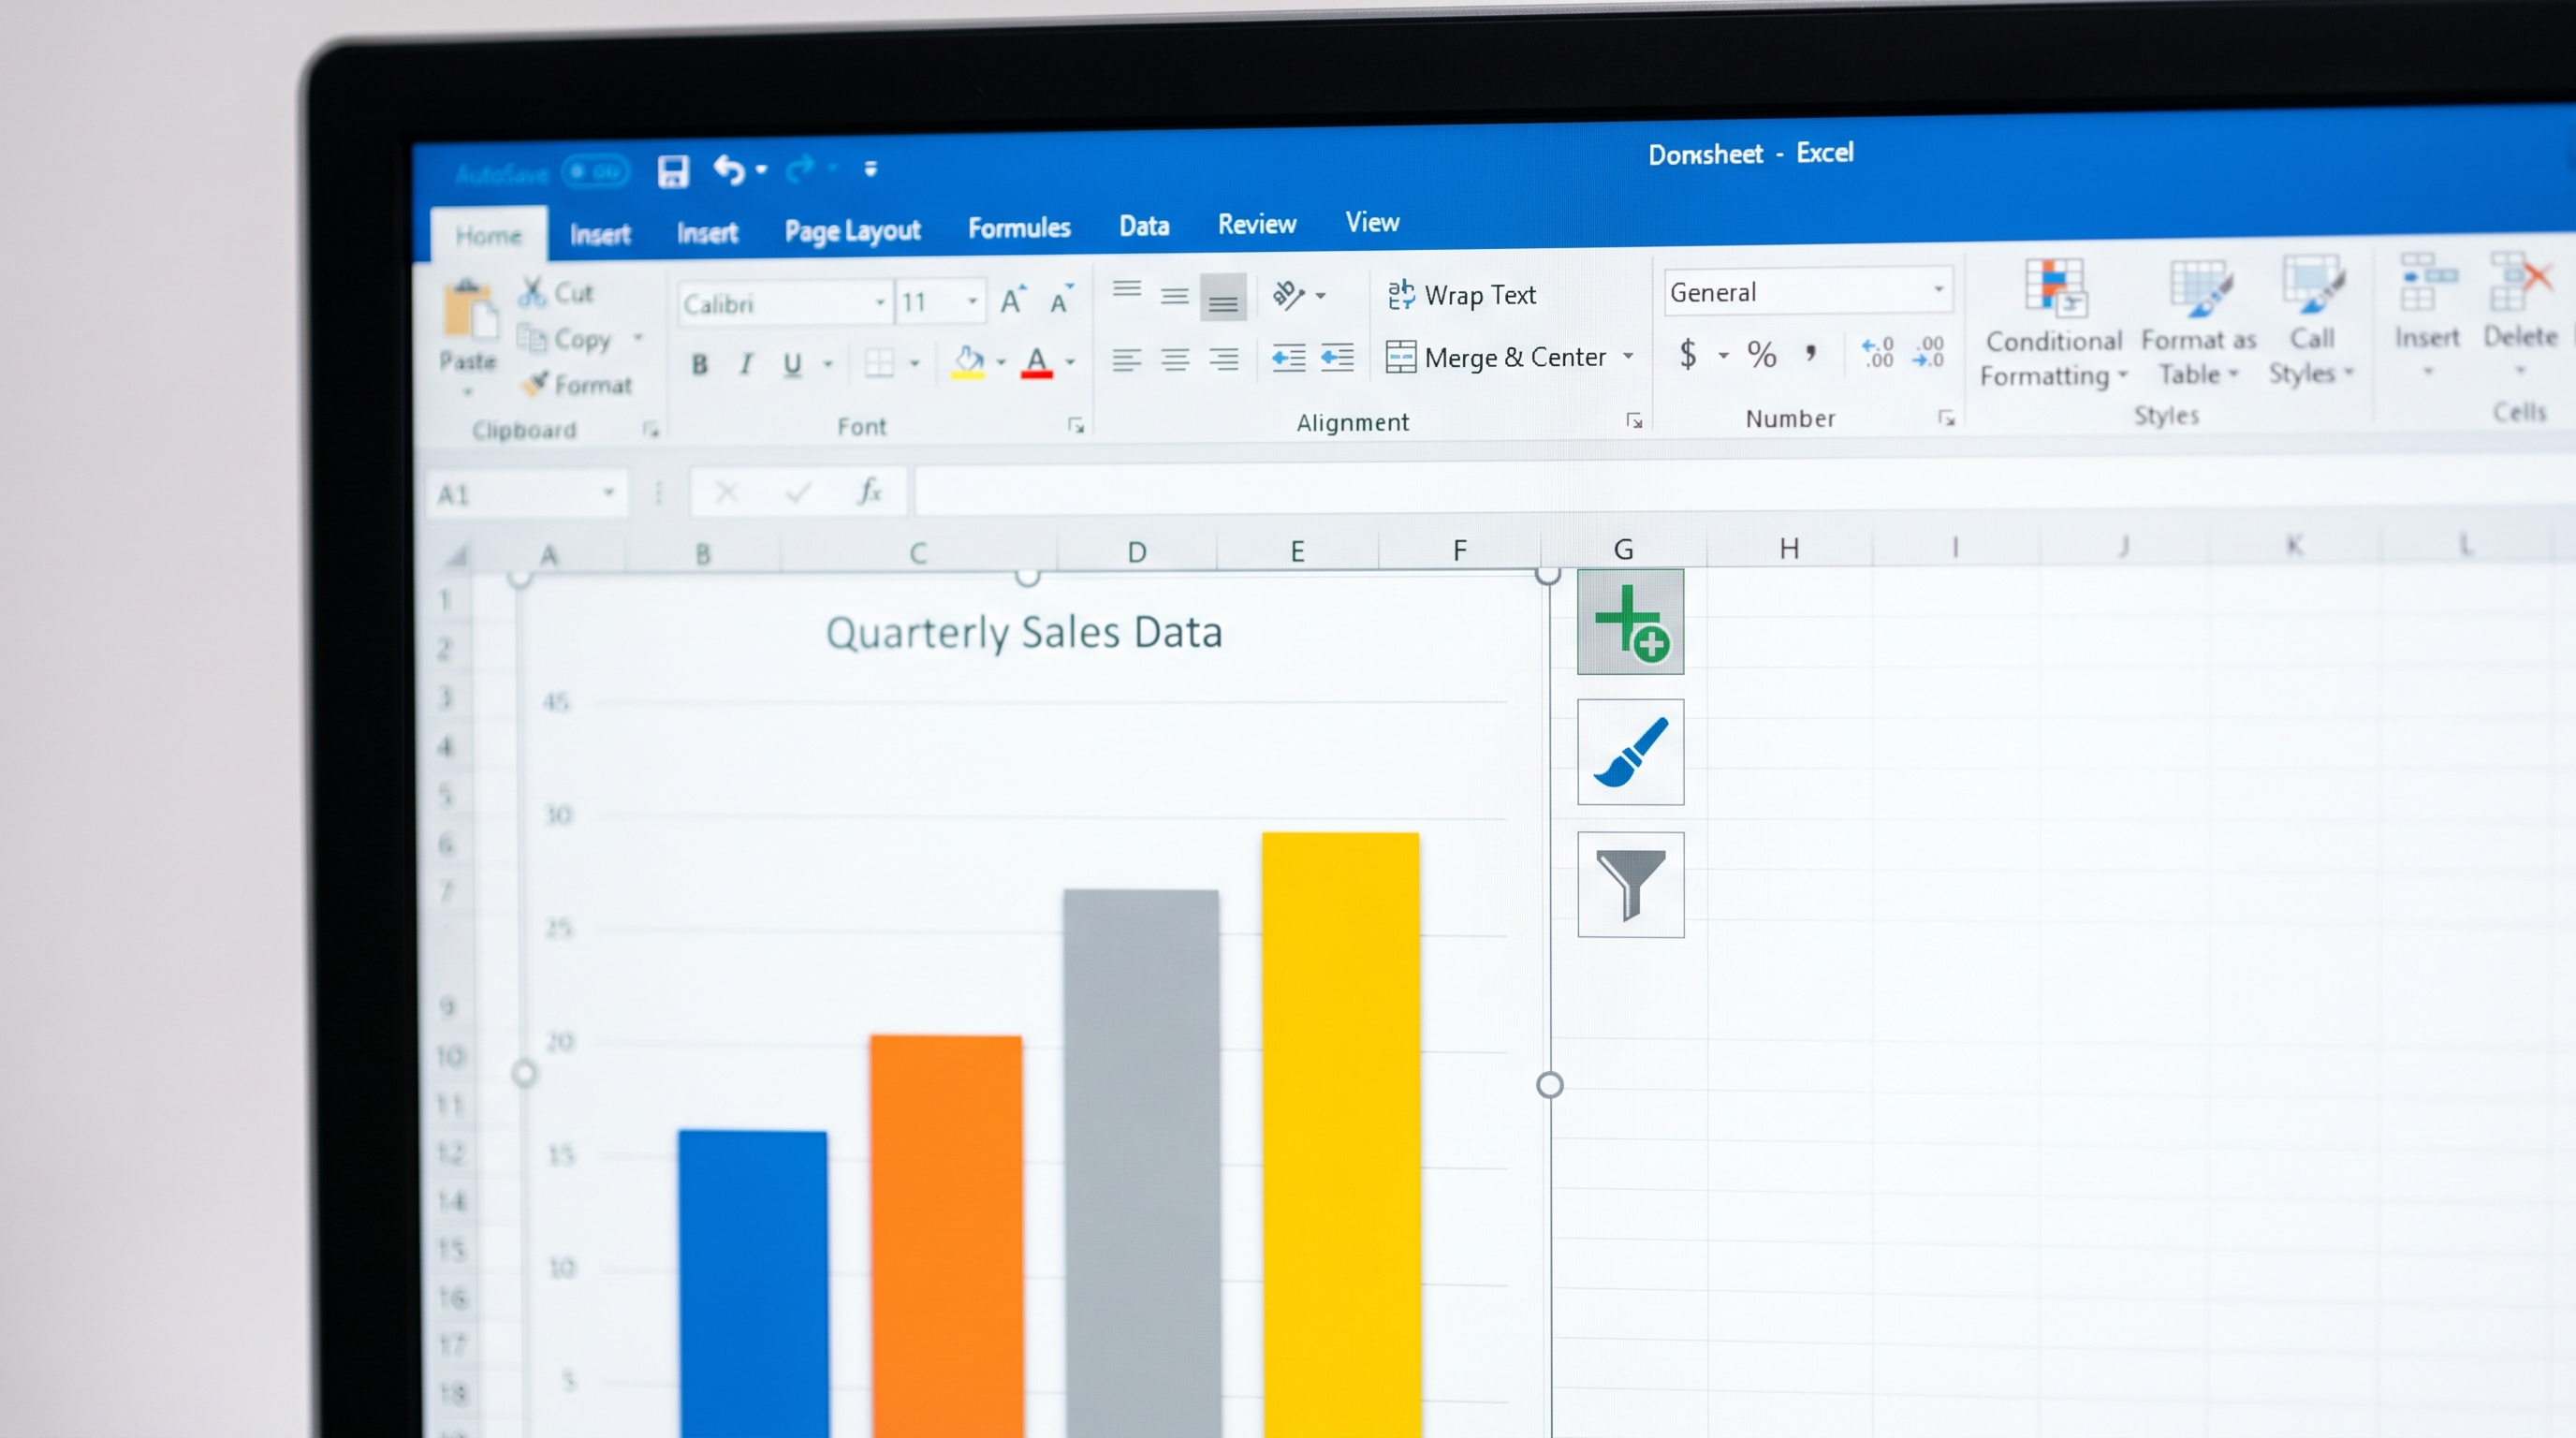
Task: Toggle the AutoSave switch
Action: point(595,172)
